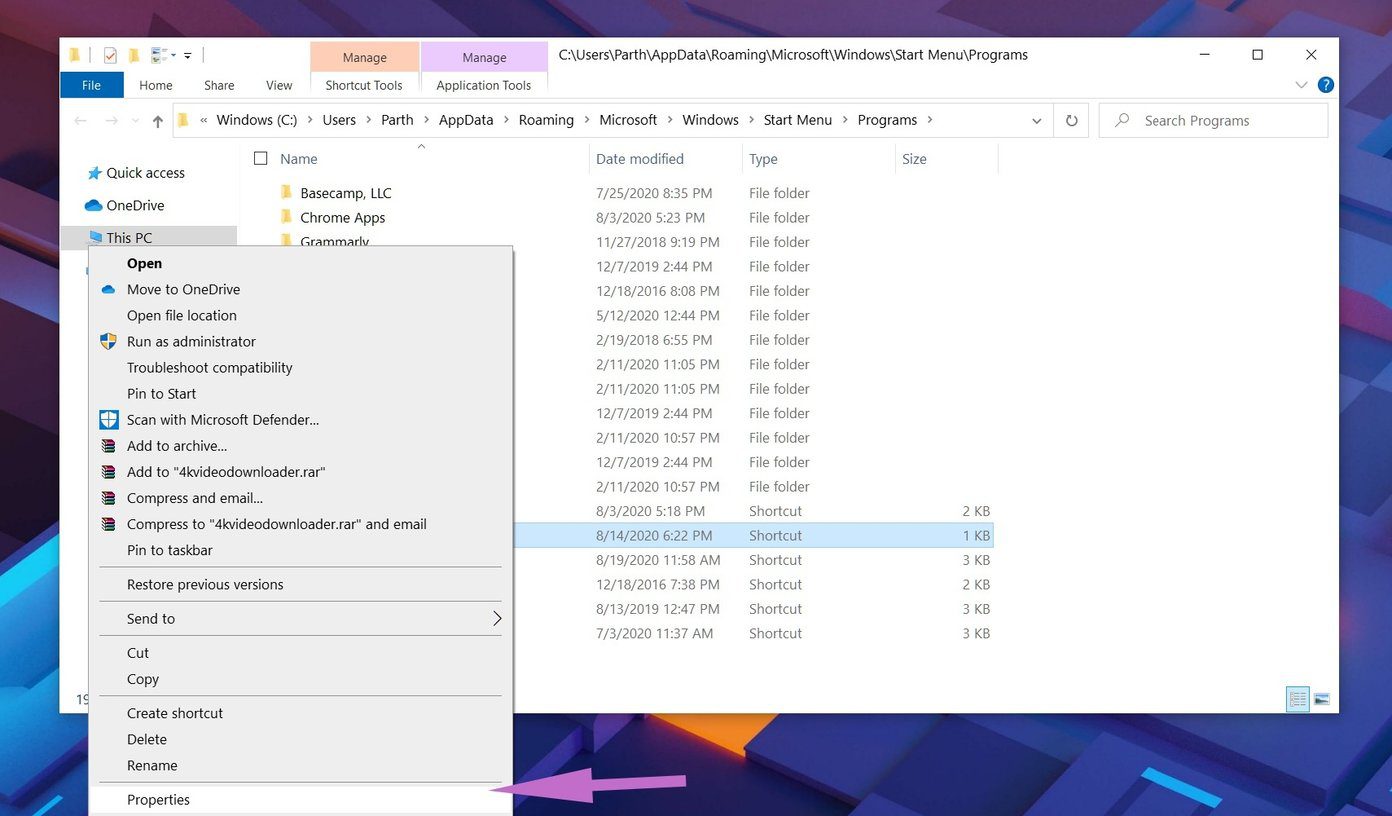The height and width of the screenshot is (816, 1392).
Task: Go to Start Menu in the breadcrumb
Action: 798,120
